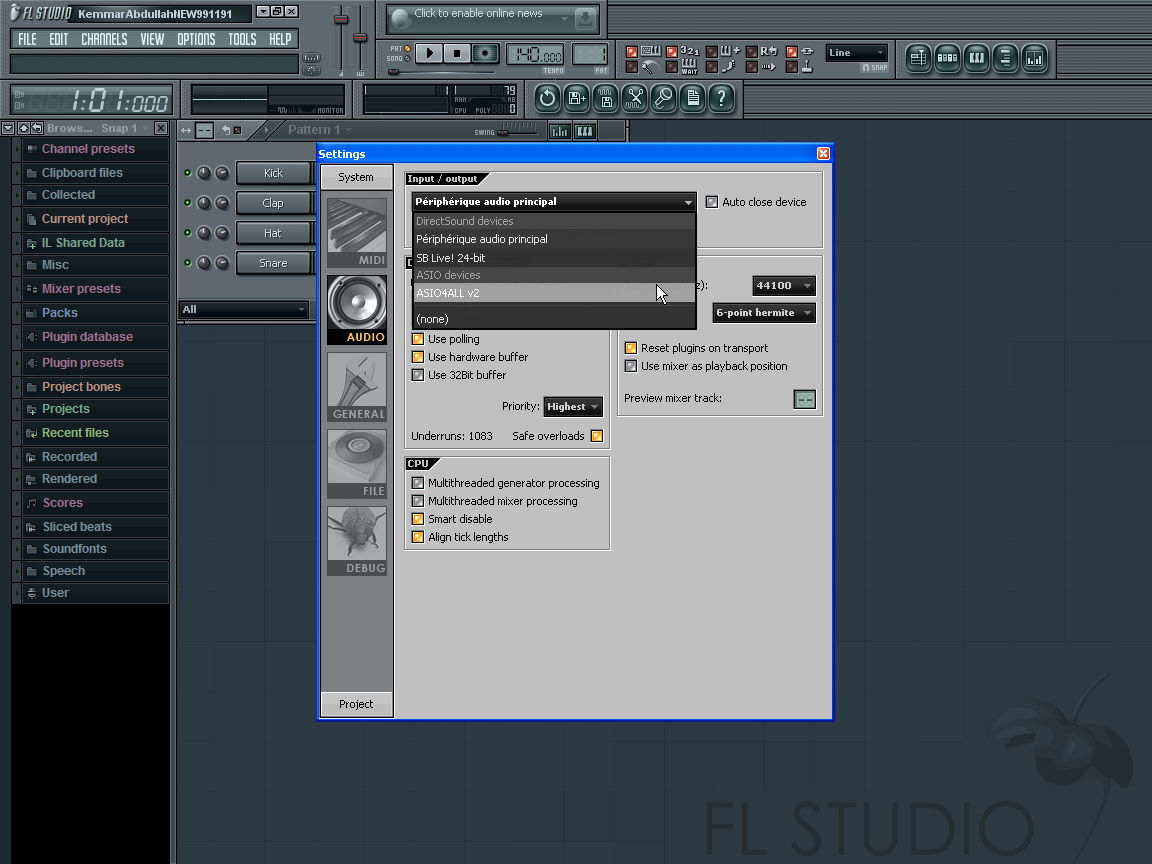Image resolution: width=1152 pixels, height=864 pixels.
Task: Adjust the swing slider
Action: (517, 132)
